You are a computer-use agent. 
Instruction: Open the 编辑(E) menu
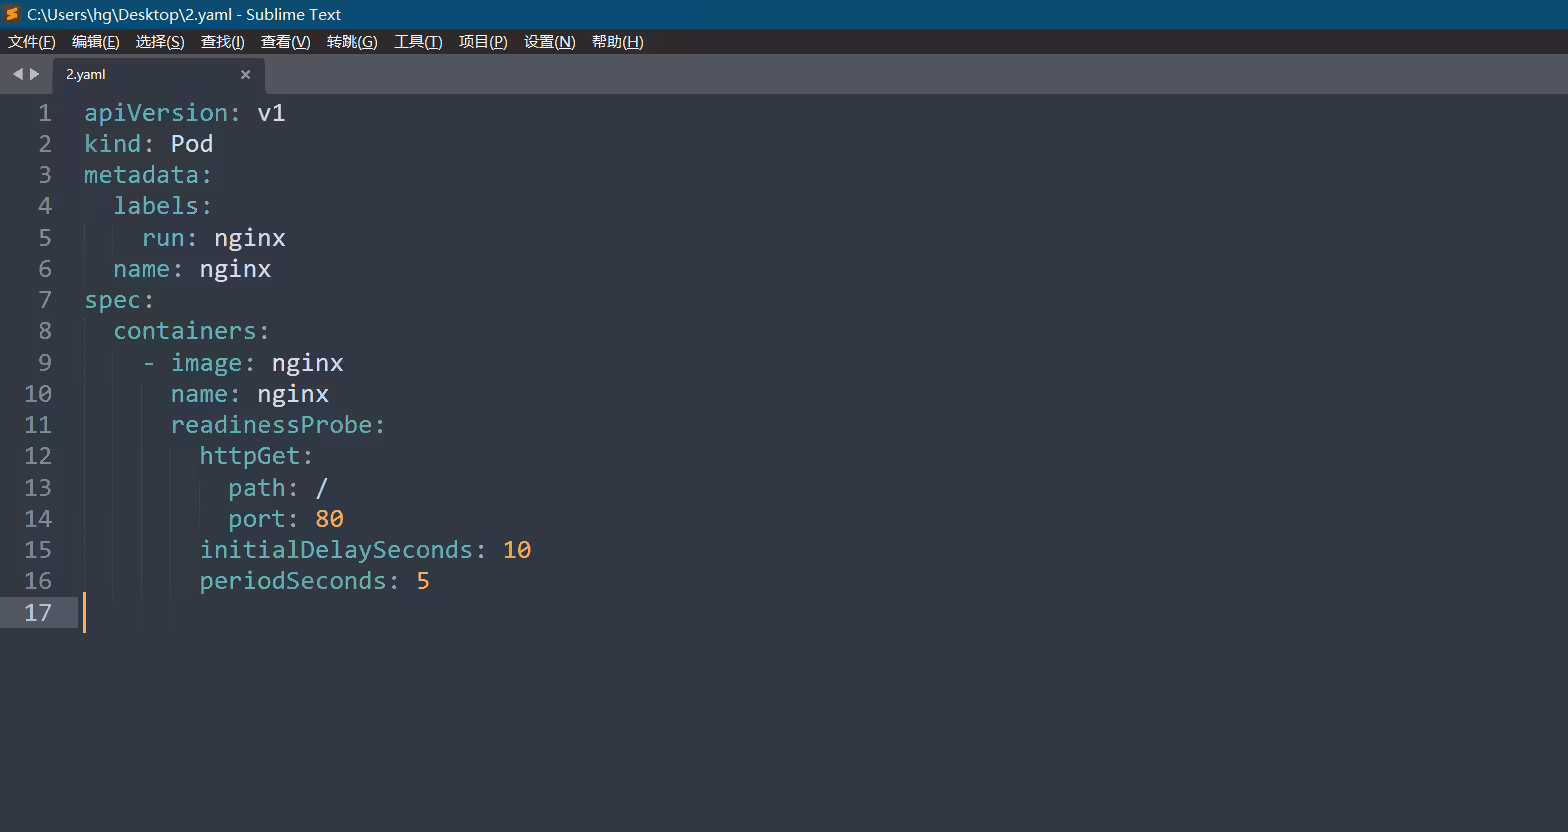coord(96,42)
